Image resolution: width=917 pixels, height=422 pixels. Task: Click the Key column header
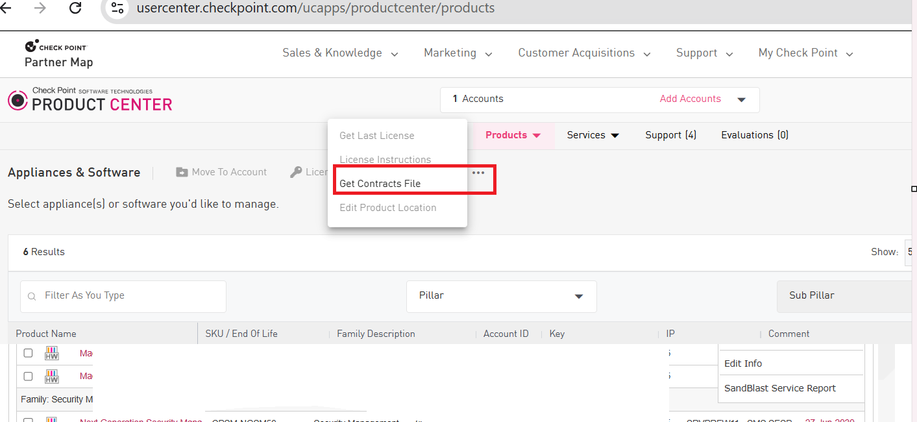click(557, 334)
